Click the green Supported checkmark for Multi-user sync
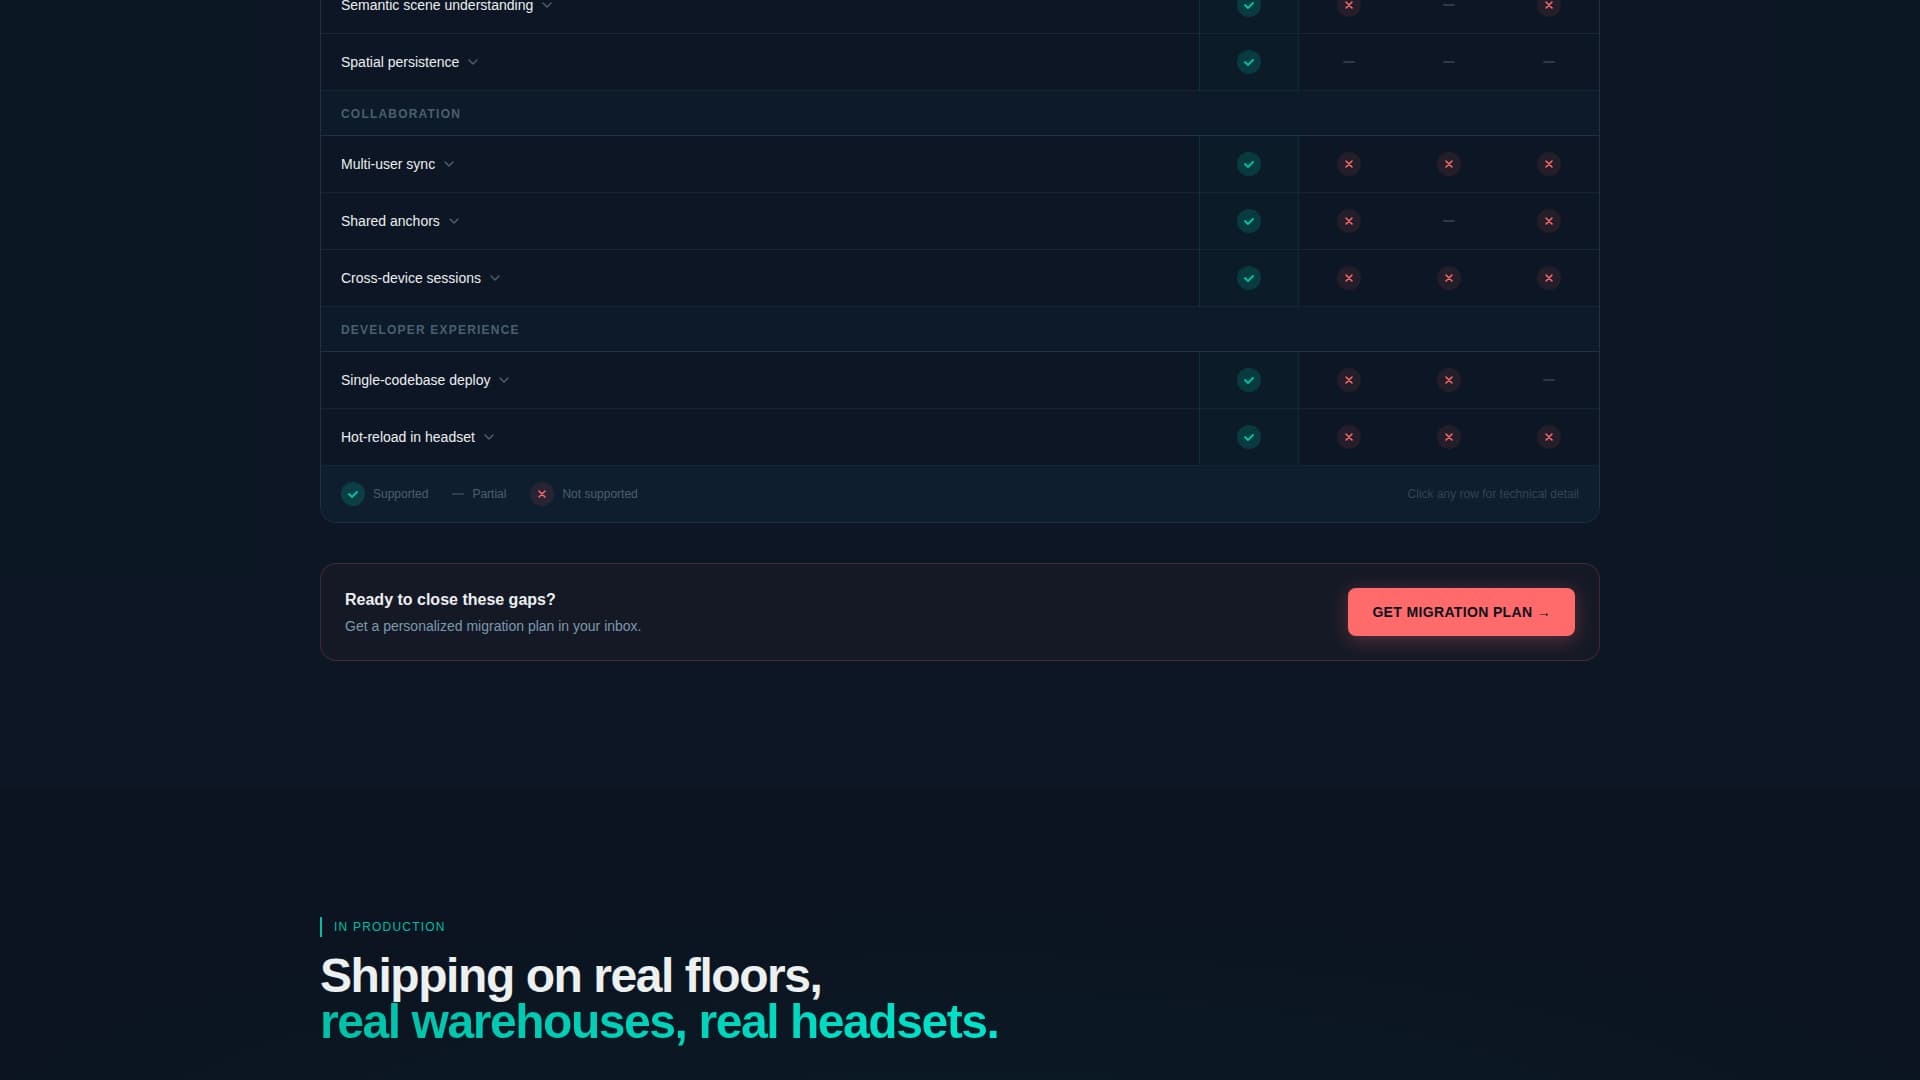The image size is (1920, 1080). (x=1248, y=164)
